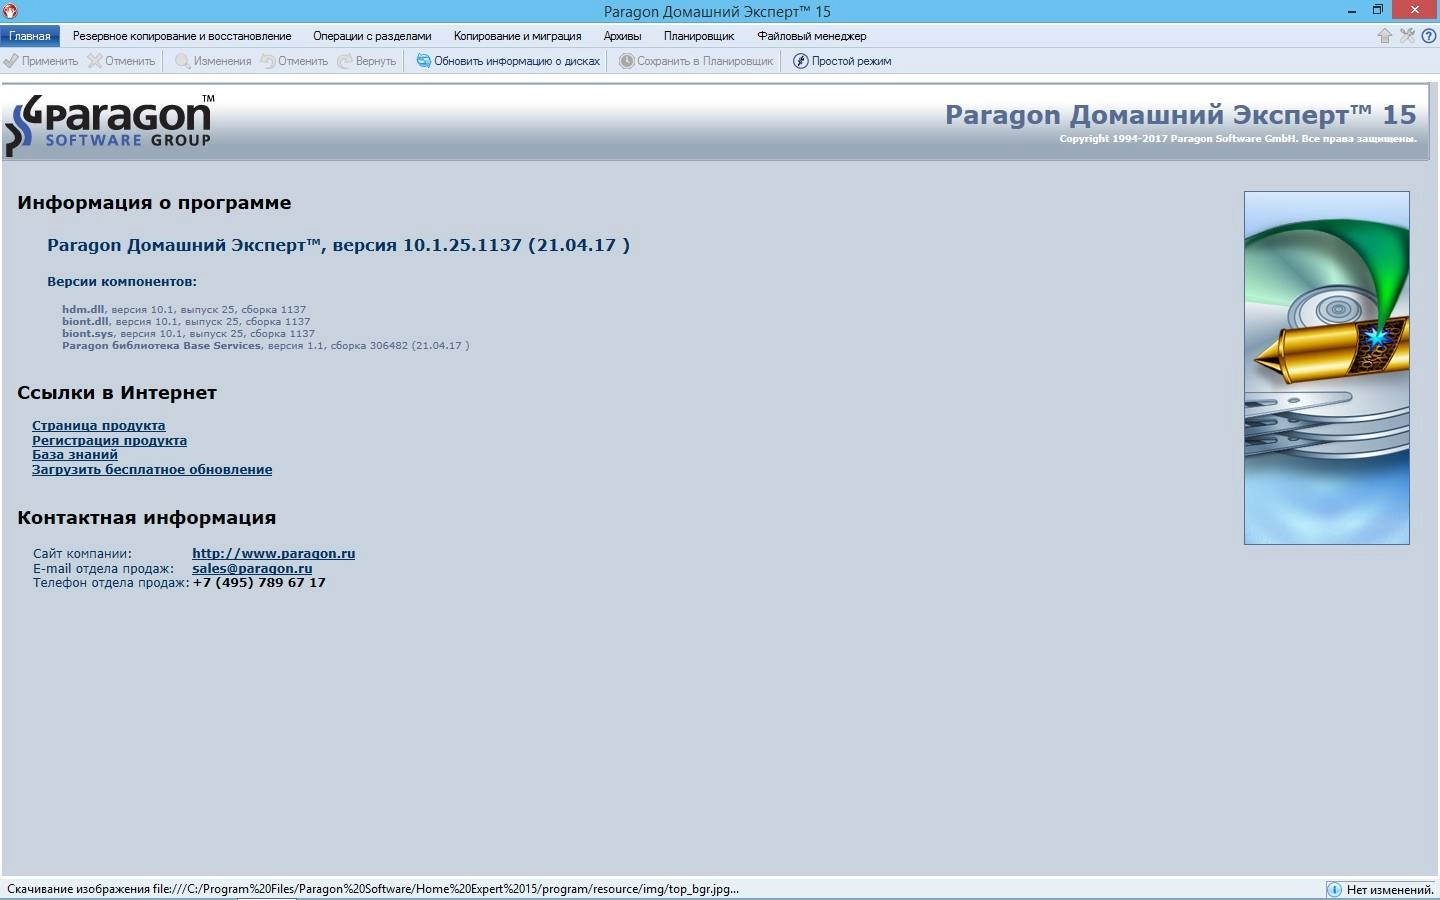Click the biont.dll version line
The image size is (1440, 900).
pyautogui.click(x=186, y=322)
